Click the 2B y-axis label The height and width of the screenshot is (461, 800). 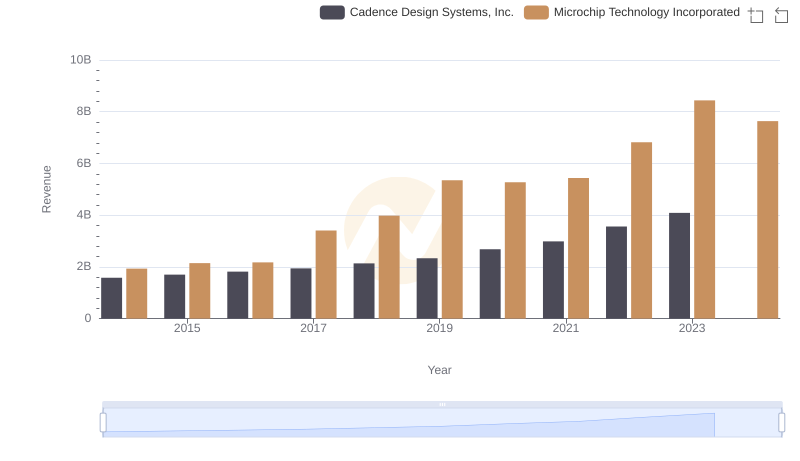[x=84, y=267]
